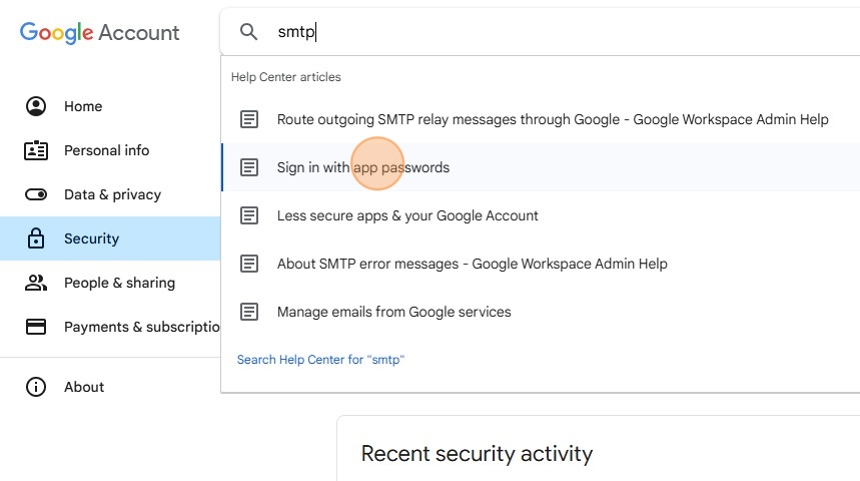The height and width of the screenshot is (481, 860).
Task: Open Less secure apps & your Google Account
Action: coord(407,215)
